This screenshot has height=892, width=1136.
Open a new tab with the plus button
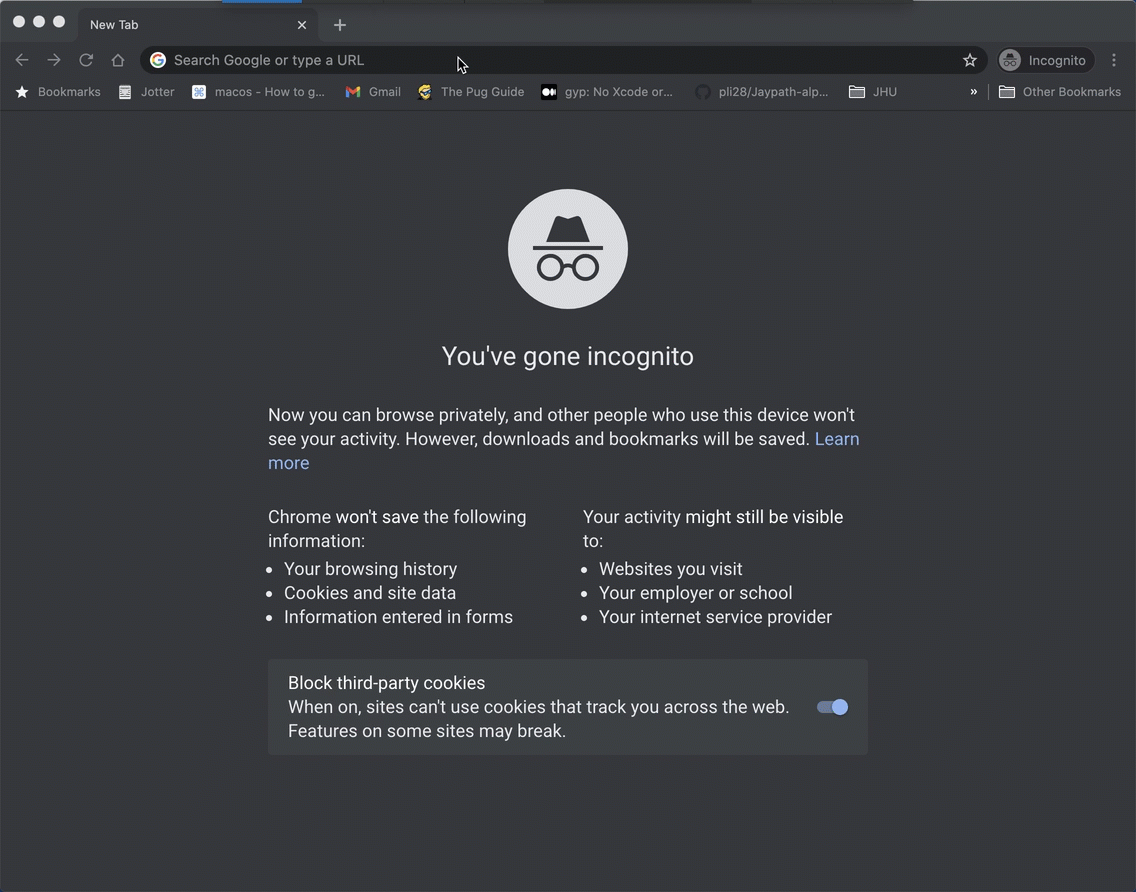(x=340, y=24)
